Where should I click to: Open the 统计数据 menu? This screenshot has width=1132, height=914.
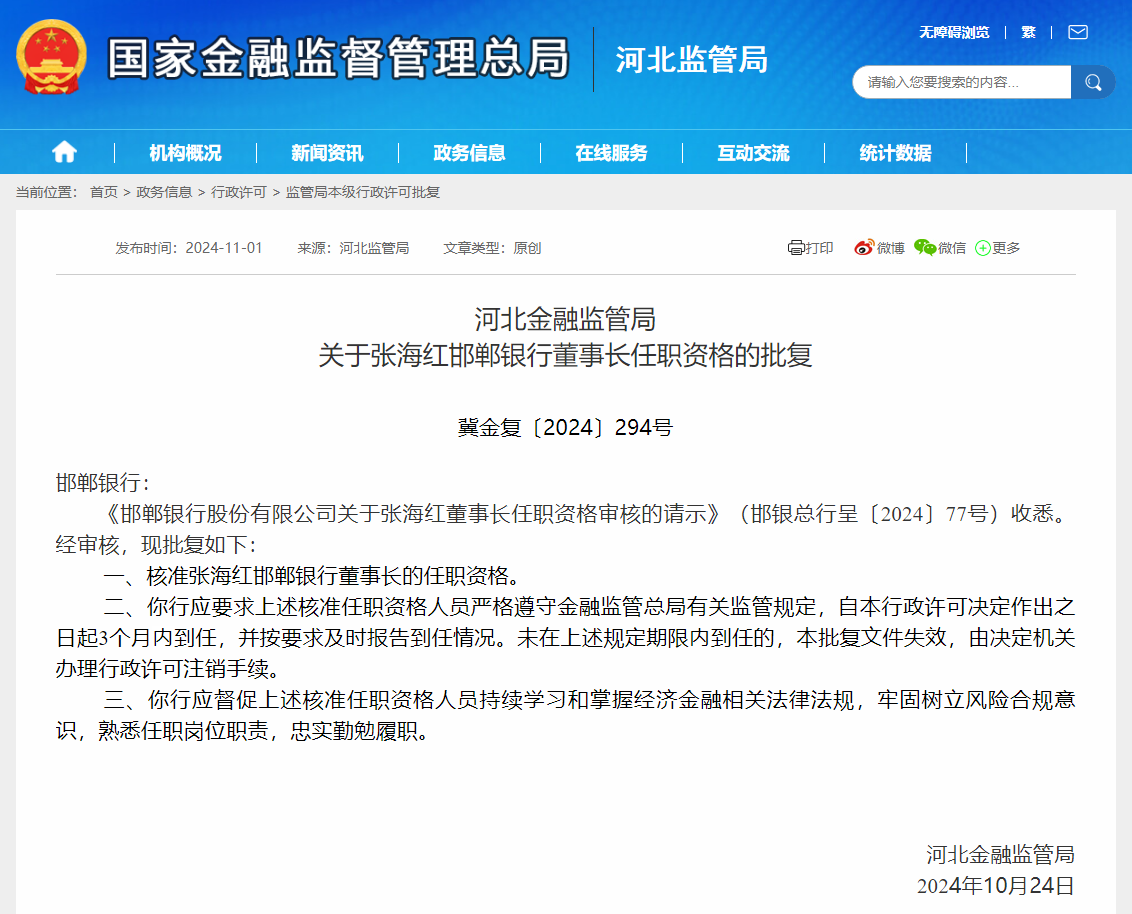[x=895, y=153]
